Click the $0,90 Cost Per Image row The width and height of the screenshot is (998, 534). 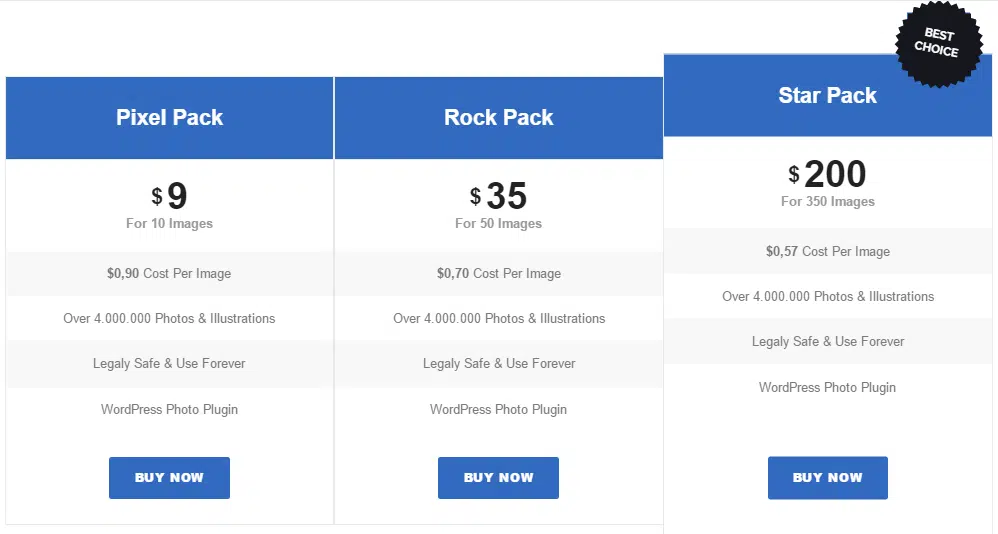[x=169, y=274]
